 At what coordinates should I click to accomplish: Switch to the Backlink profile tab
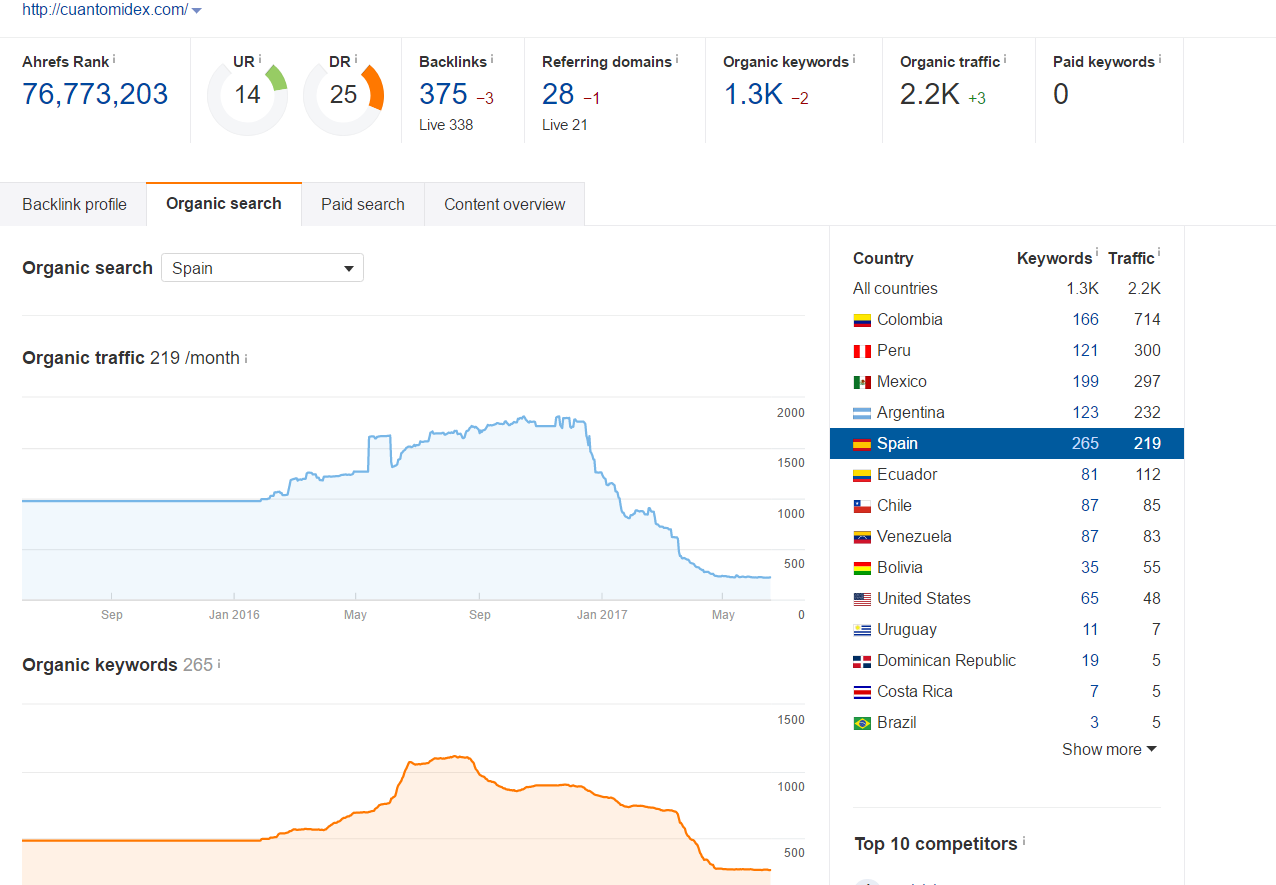(x=75, y=204)
